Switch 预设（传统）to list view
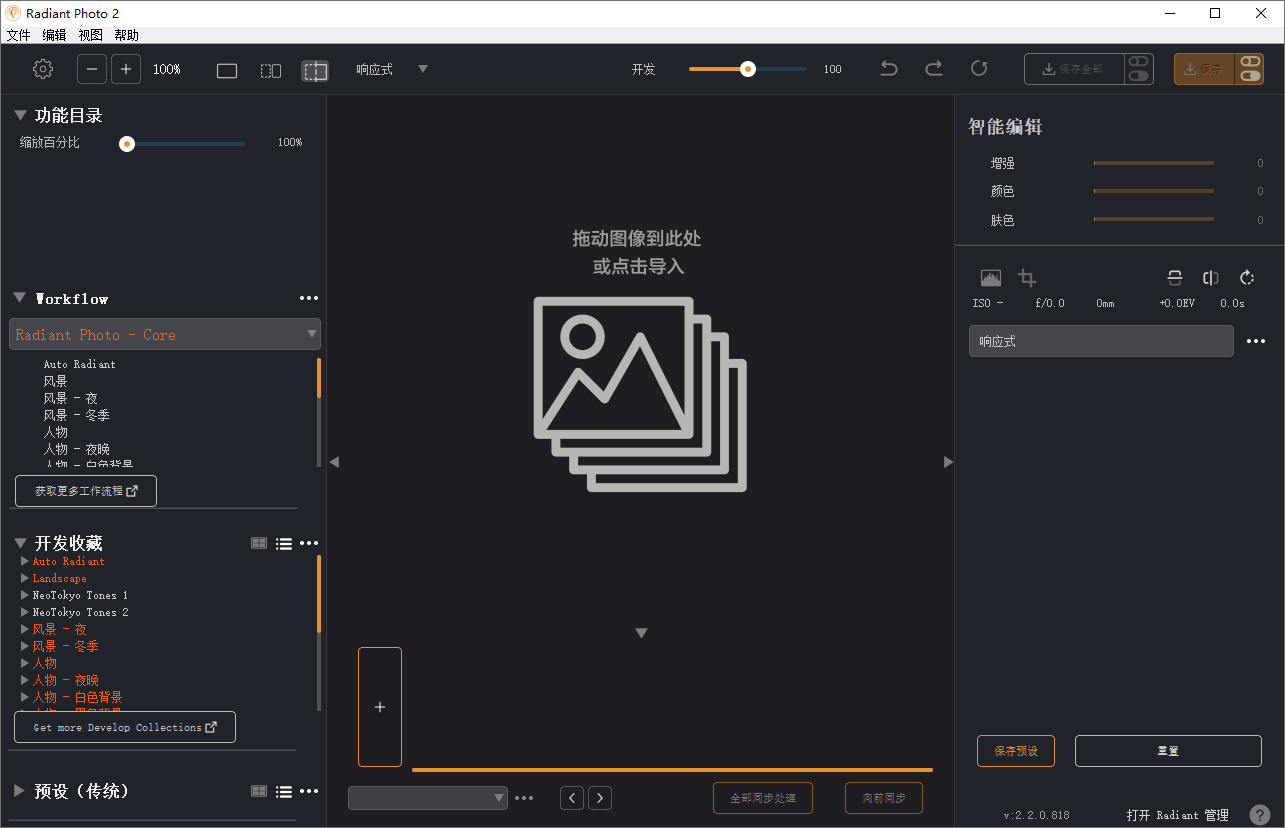This screenshot has height=828, width=1285. (284, 791)
